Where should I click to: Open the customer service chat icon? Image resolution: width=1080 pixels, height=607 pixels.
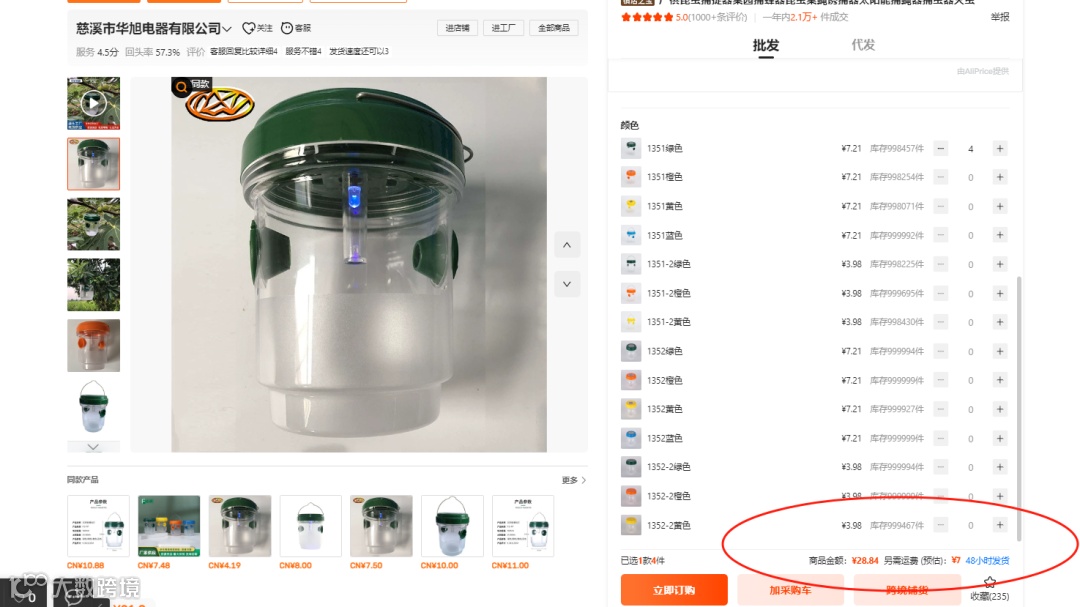click(287, 28)
